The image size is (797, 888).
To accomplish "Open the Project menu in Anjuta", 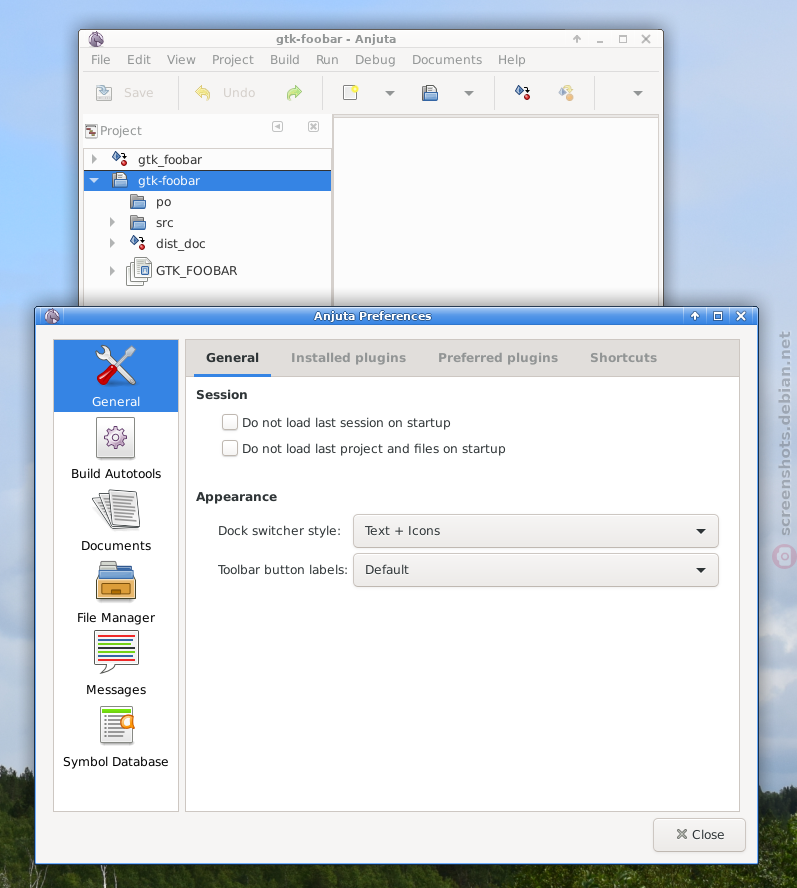I will pyautogui.click(x=233, y=59).
